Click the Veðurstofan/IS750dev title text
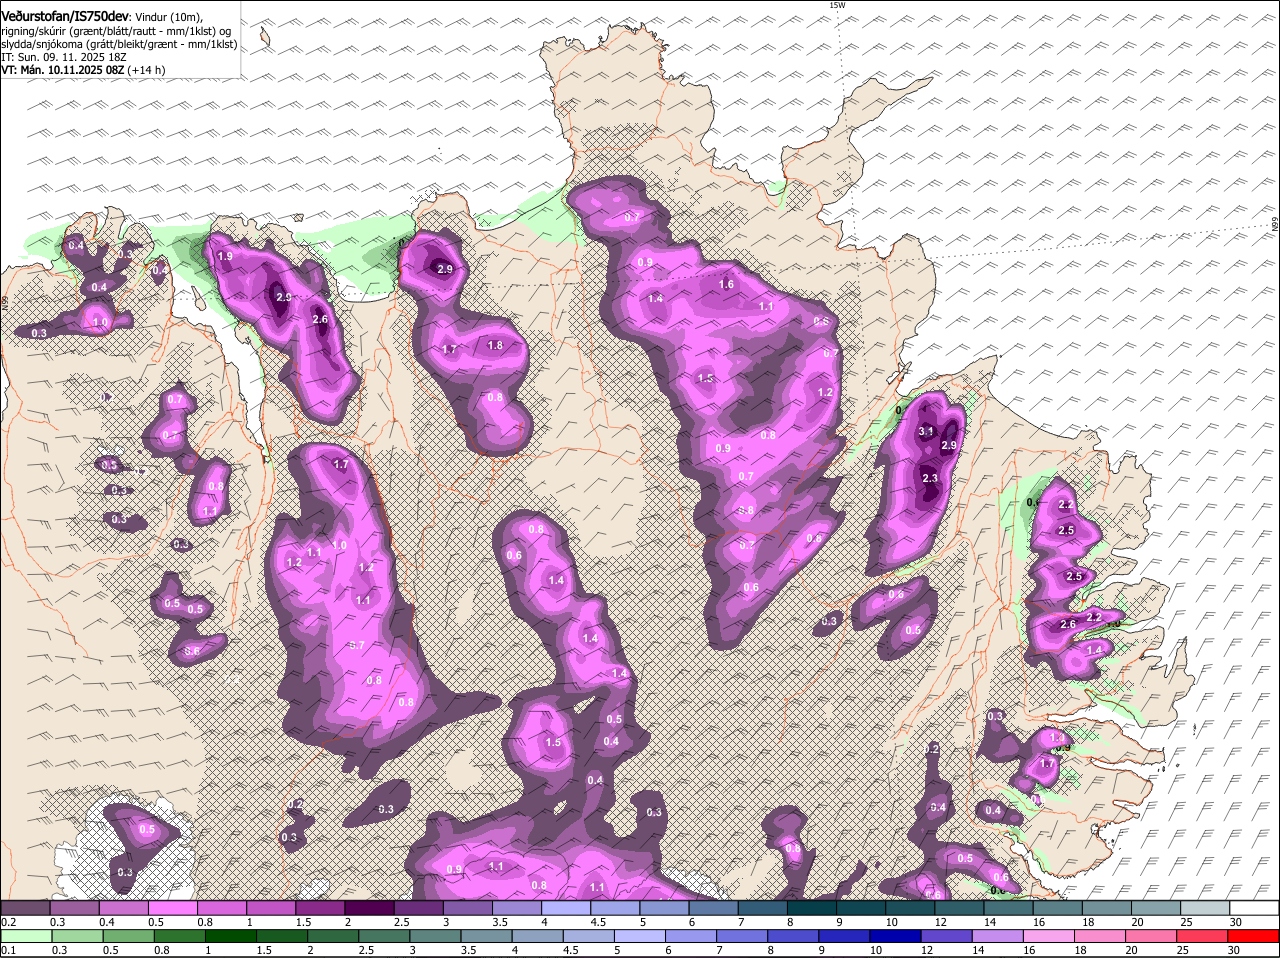The height and width of the screenshot is (958, 1280). (65, 15)
